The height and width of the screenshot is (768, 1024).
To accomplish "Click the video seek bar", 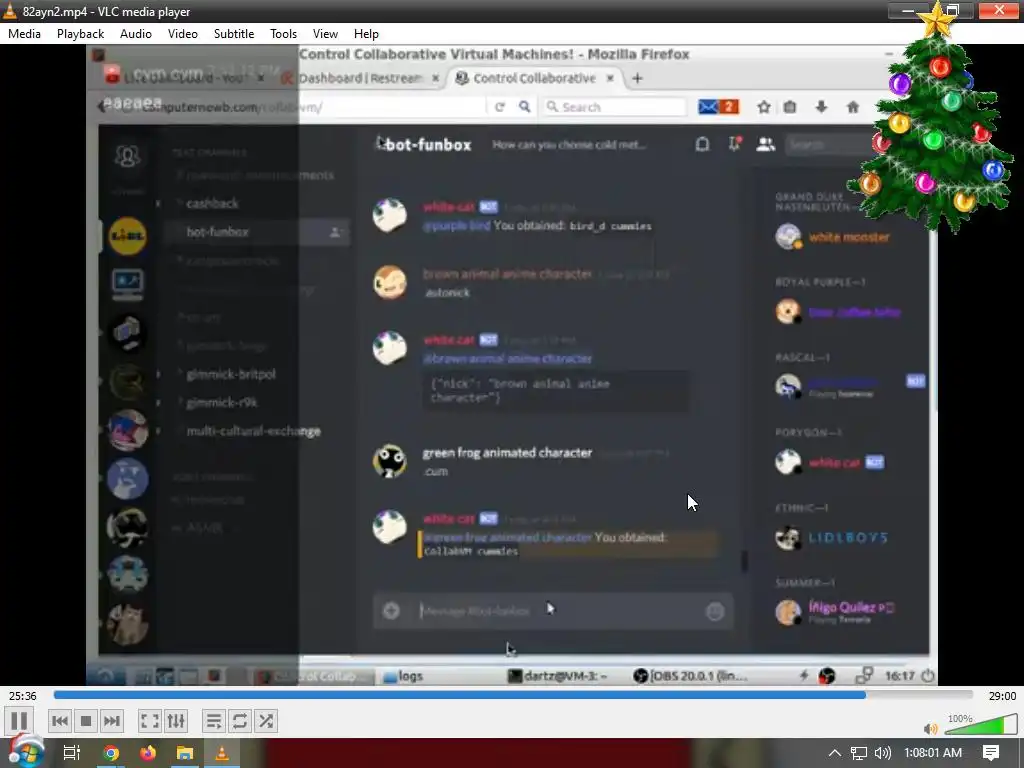I will [x=513, y=695].
